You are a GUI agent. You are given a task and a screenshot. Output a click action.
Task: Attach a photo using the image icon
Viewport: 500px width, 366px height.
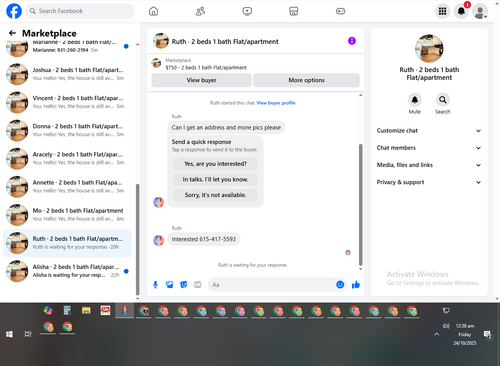170,285
